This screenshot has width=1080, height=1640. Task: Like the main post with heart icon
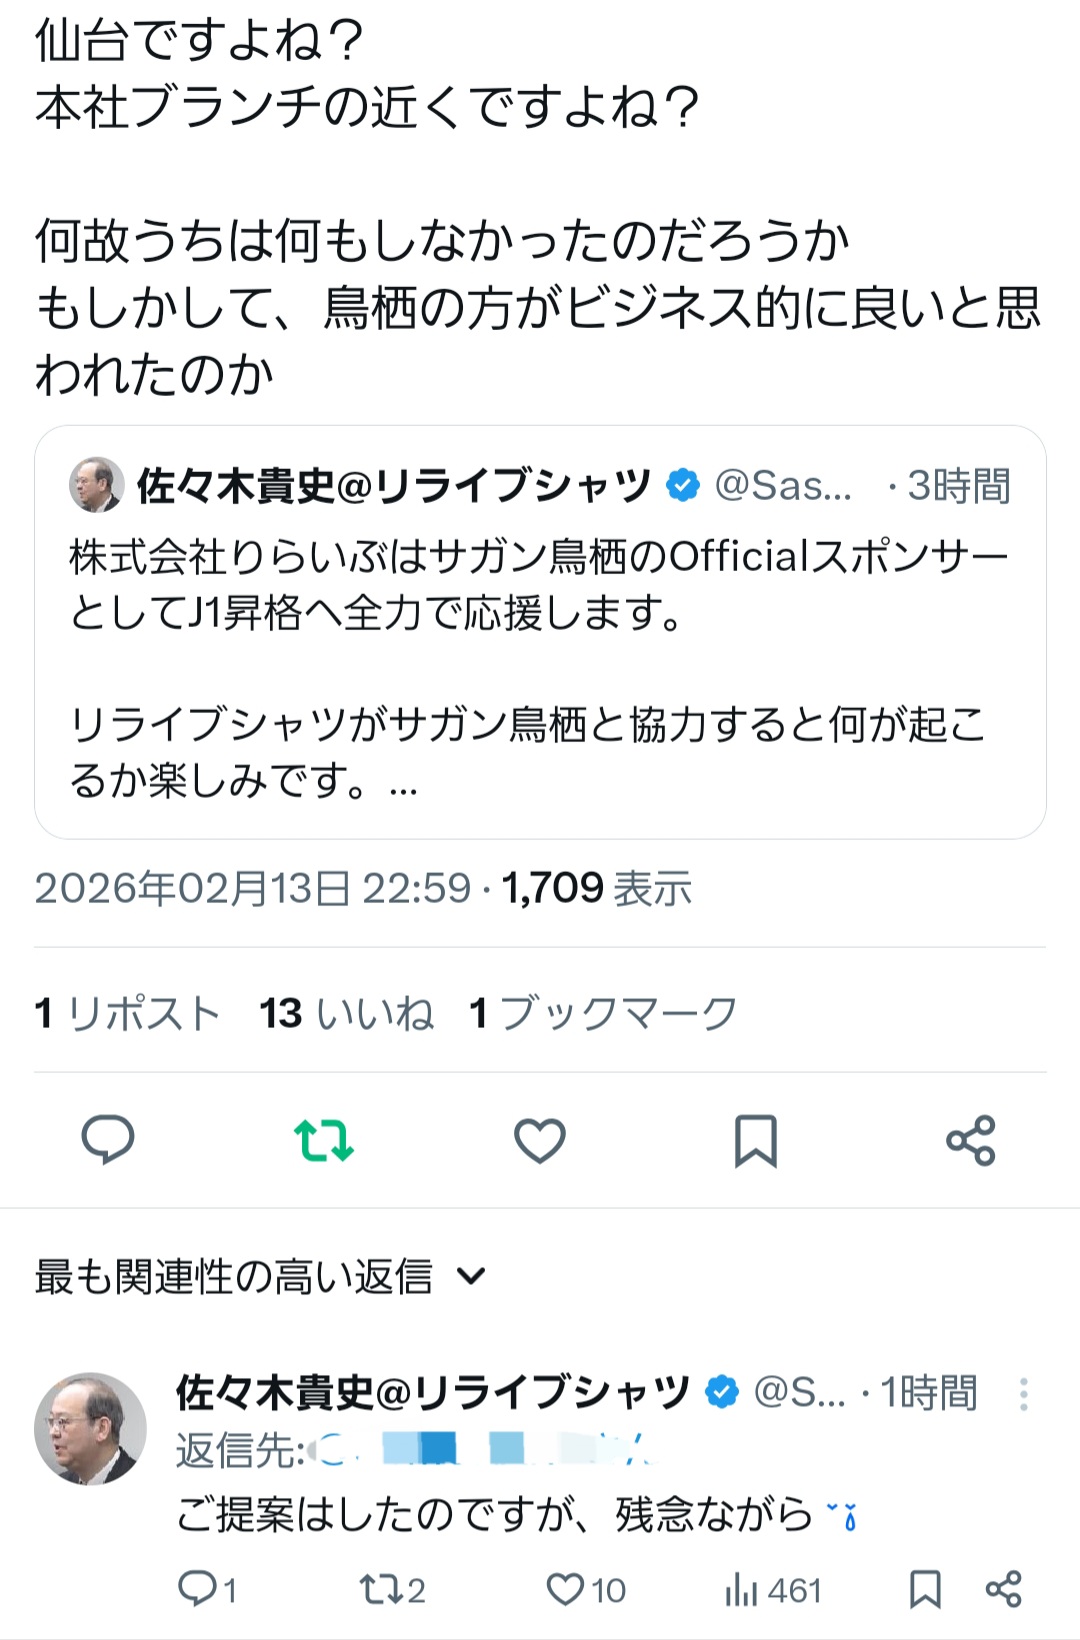click(540, 1140)
